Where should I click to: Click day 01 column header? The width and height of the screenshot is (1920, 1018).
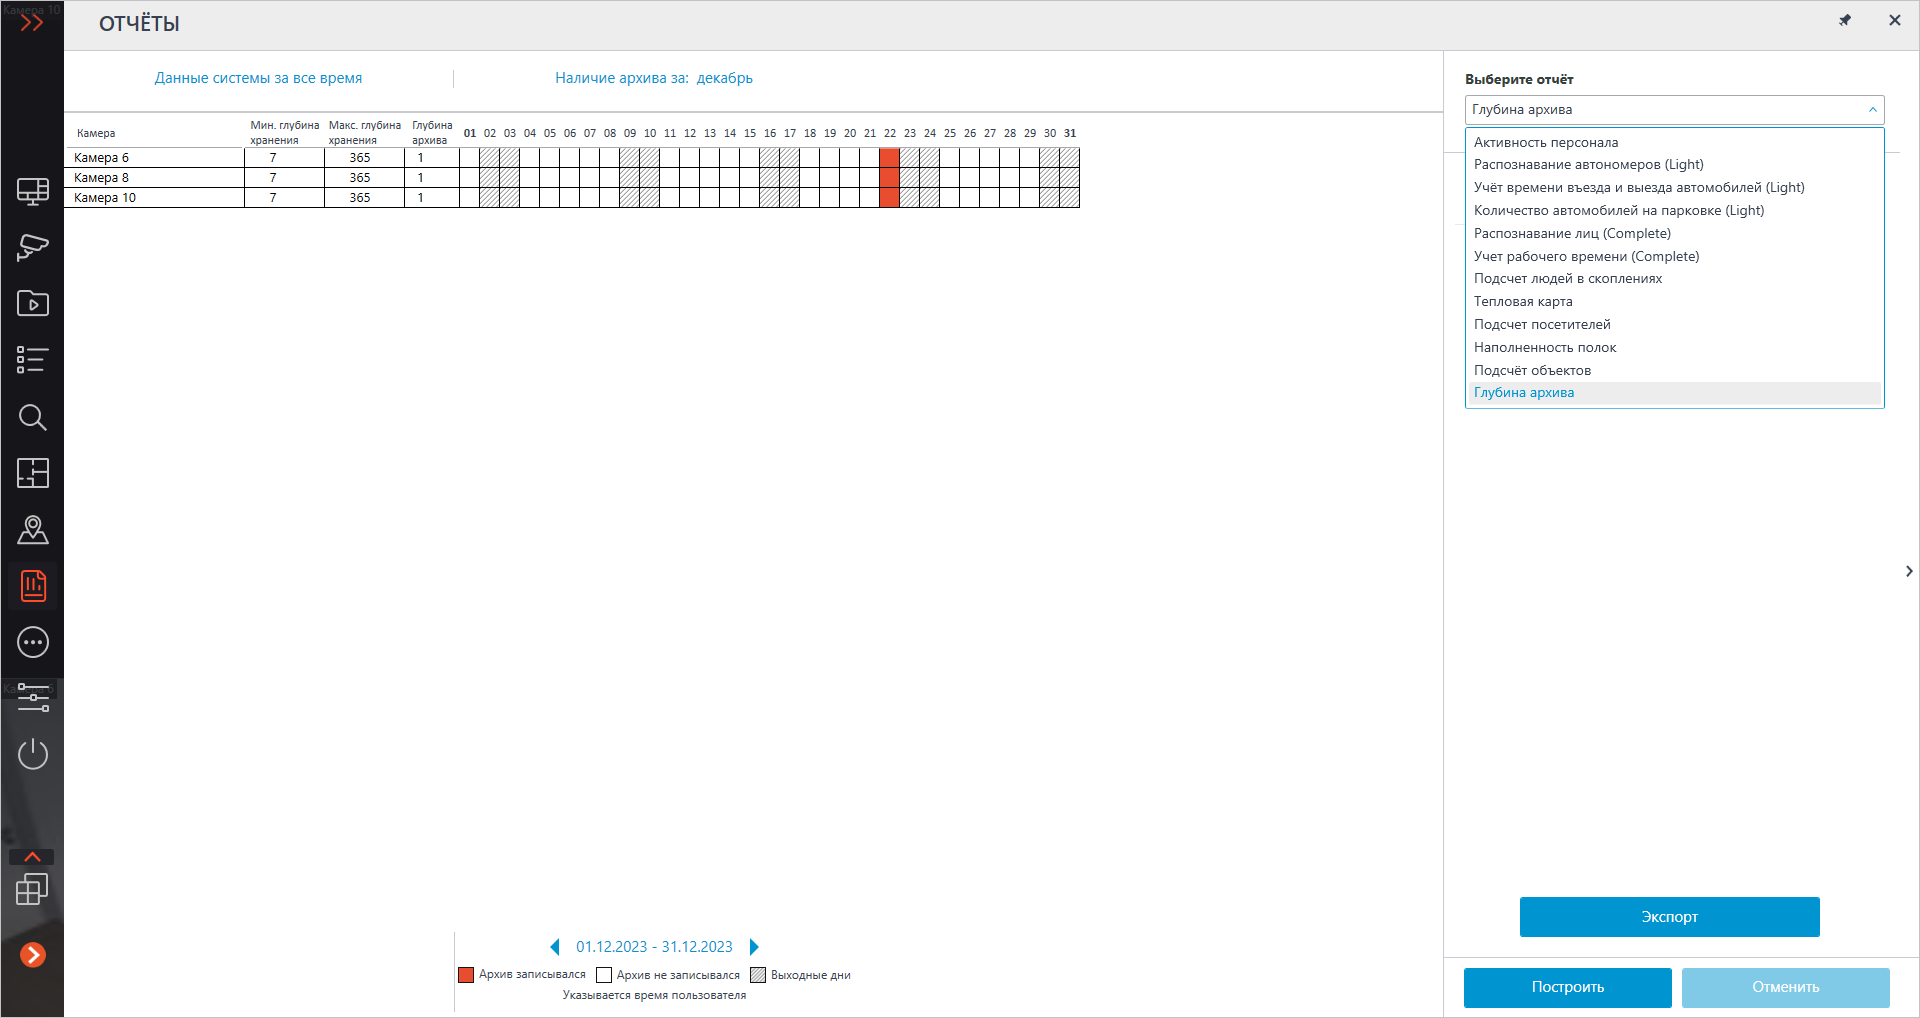coord(470,133)
